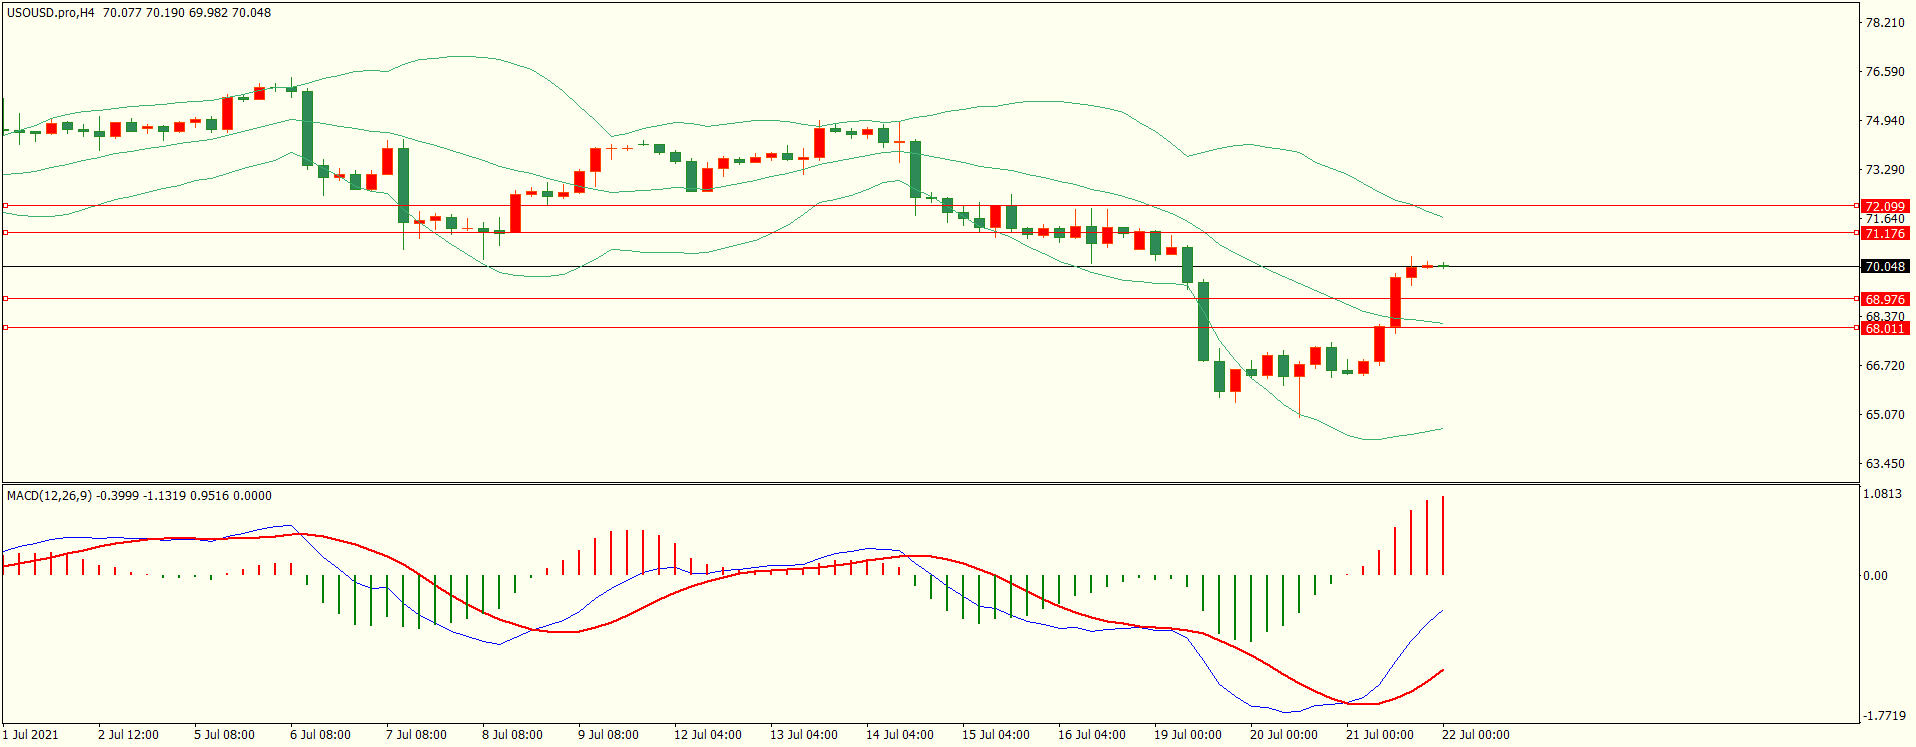Image resolution: width=1916 pixels, height=747 pixels.
Task: Click the 14 Jul 04:00 time label
Action: (x=899, y=735)
